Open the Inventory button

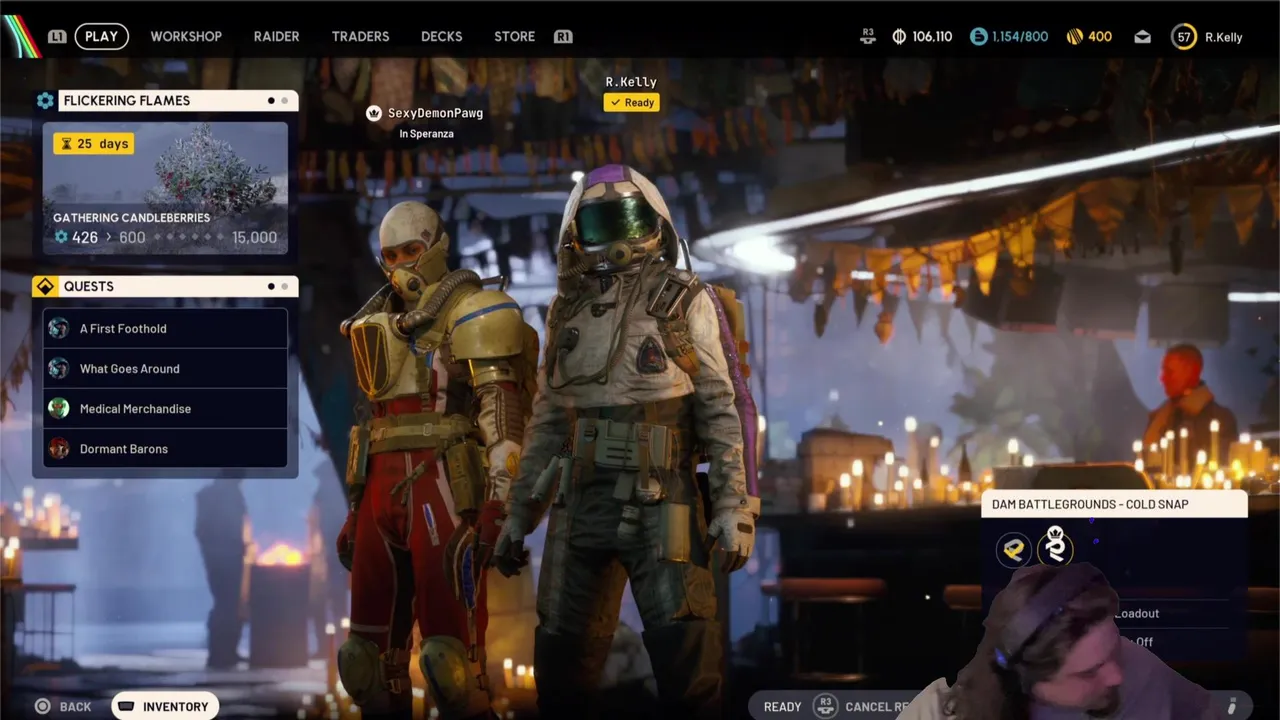pos(165,706)
